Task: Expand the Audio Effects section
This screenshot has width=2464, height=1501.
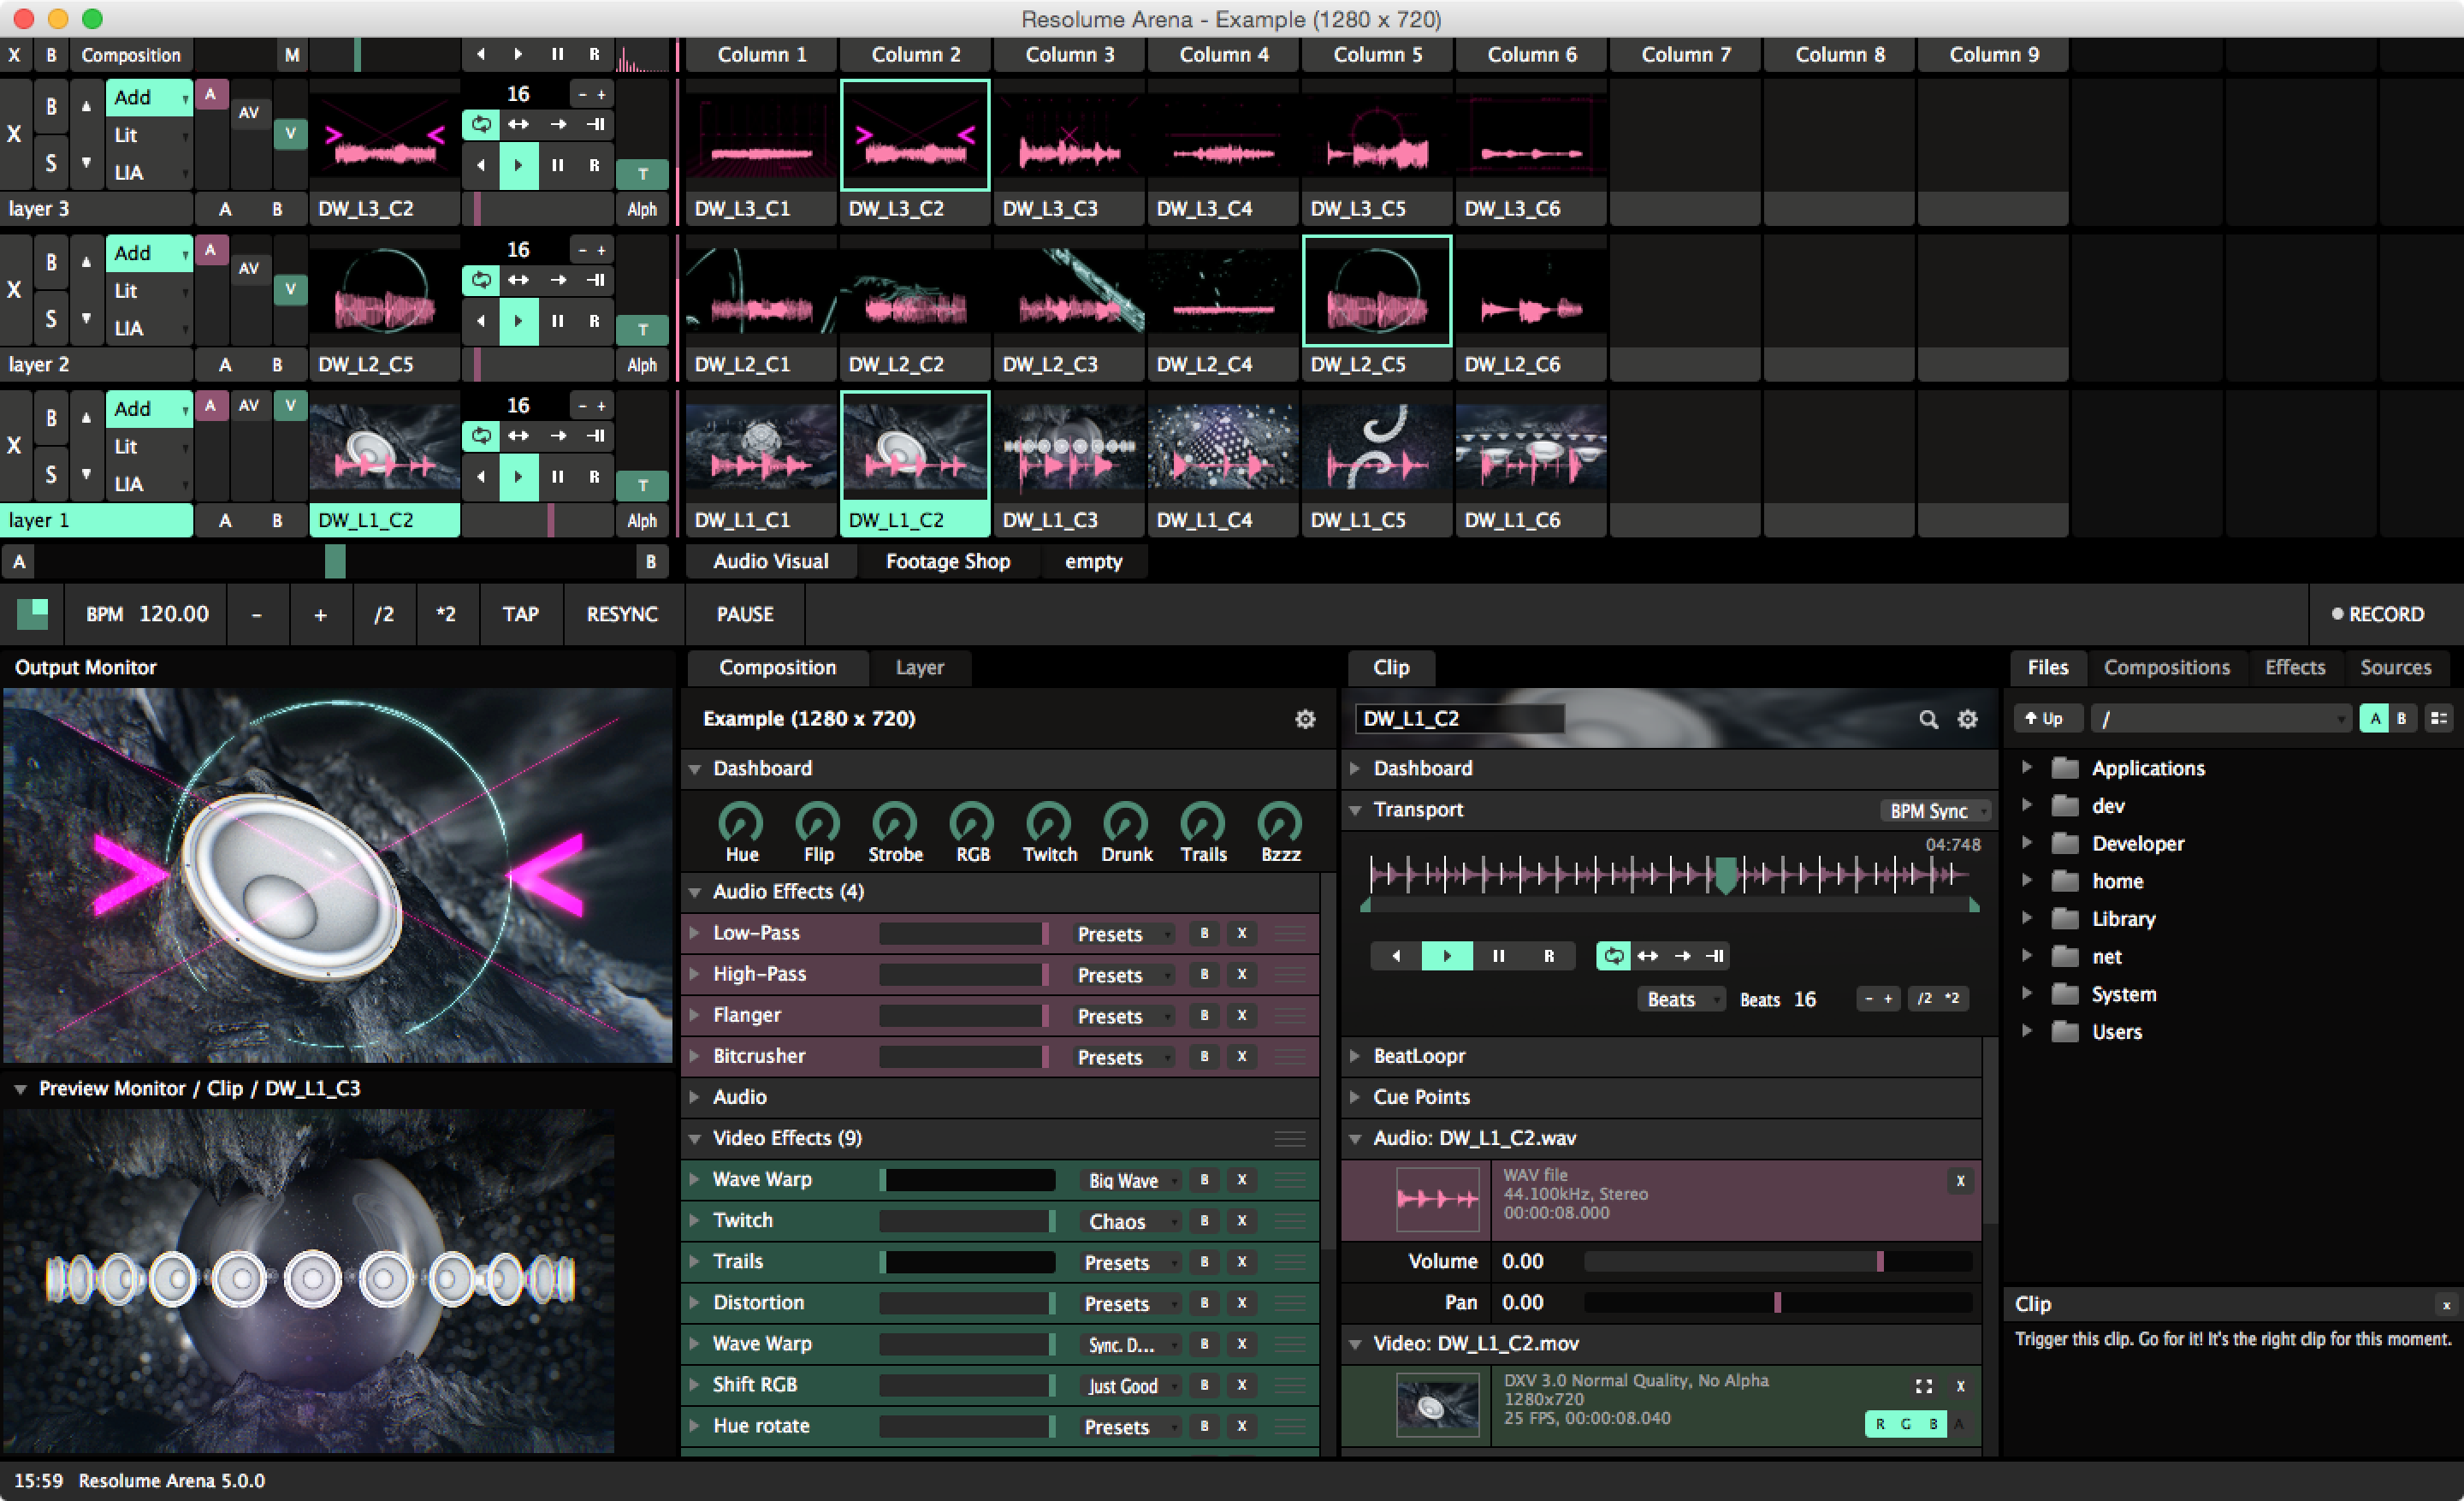Action: (694, 893)
